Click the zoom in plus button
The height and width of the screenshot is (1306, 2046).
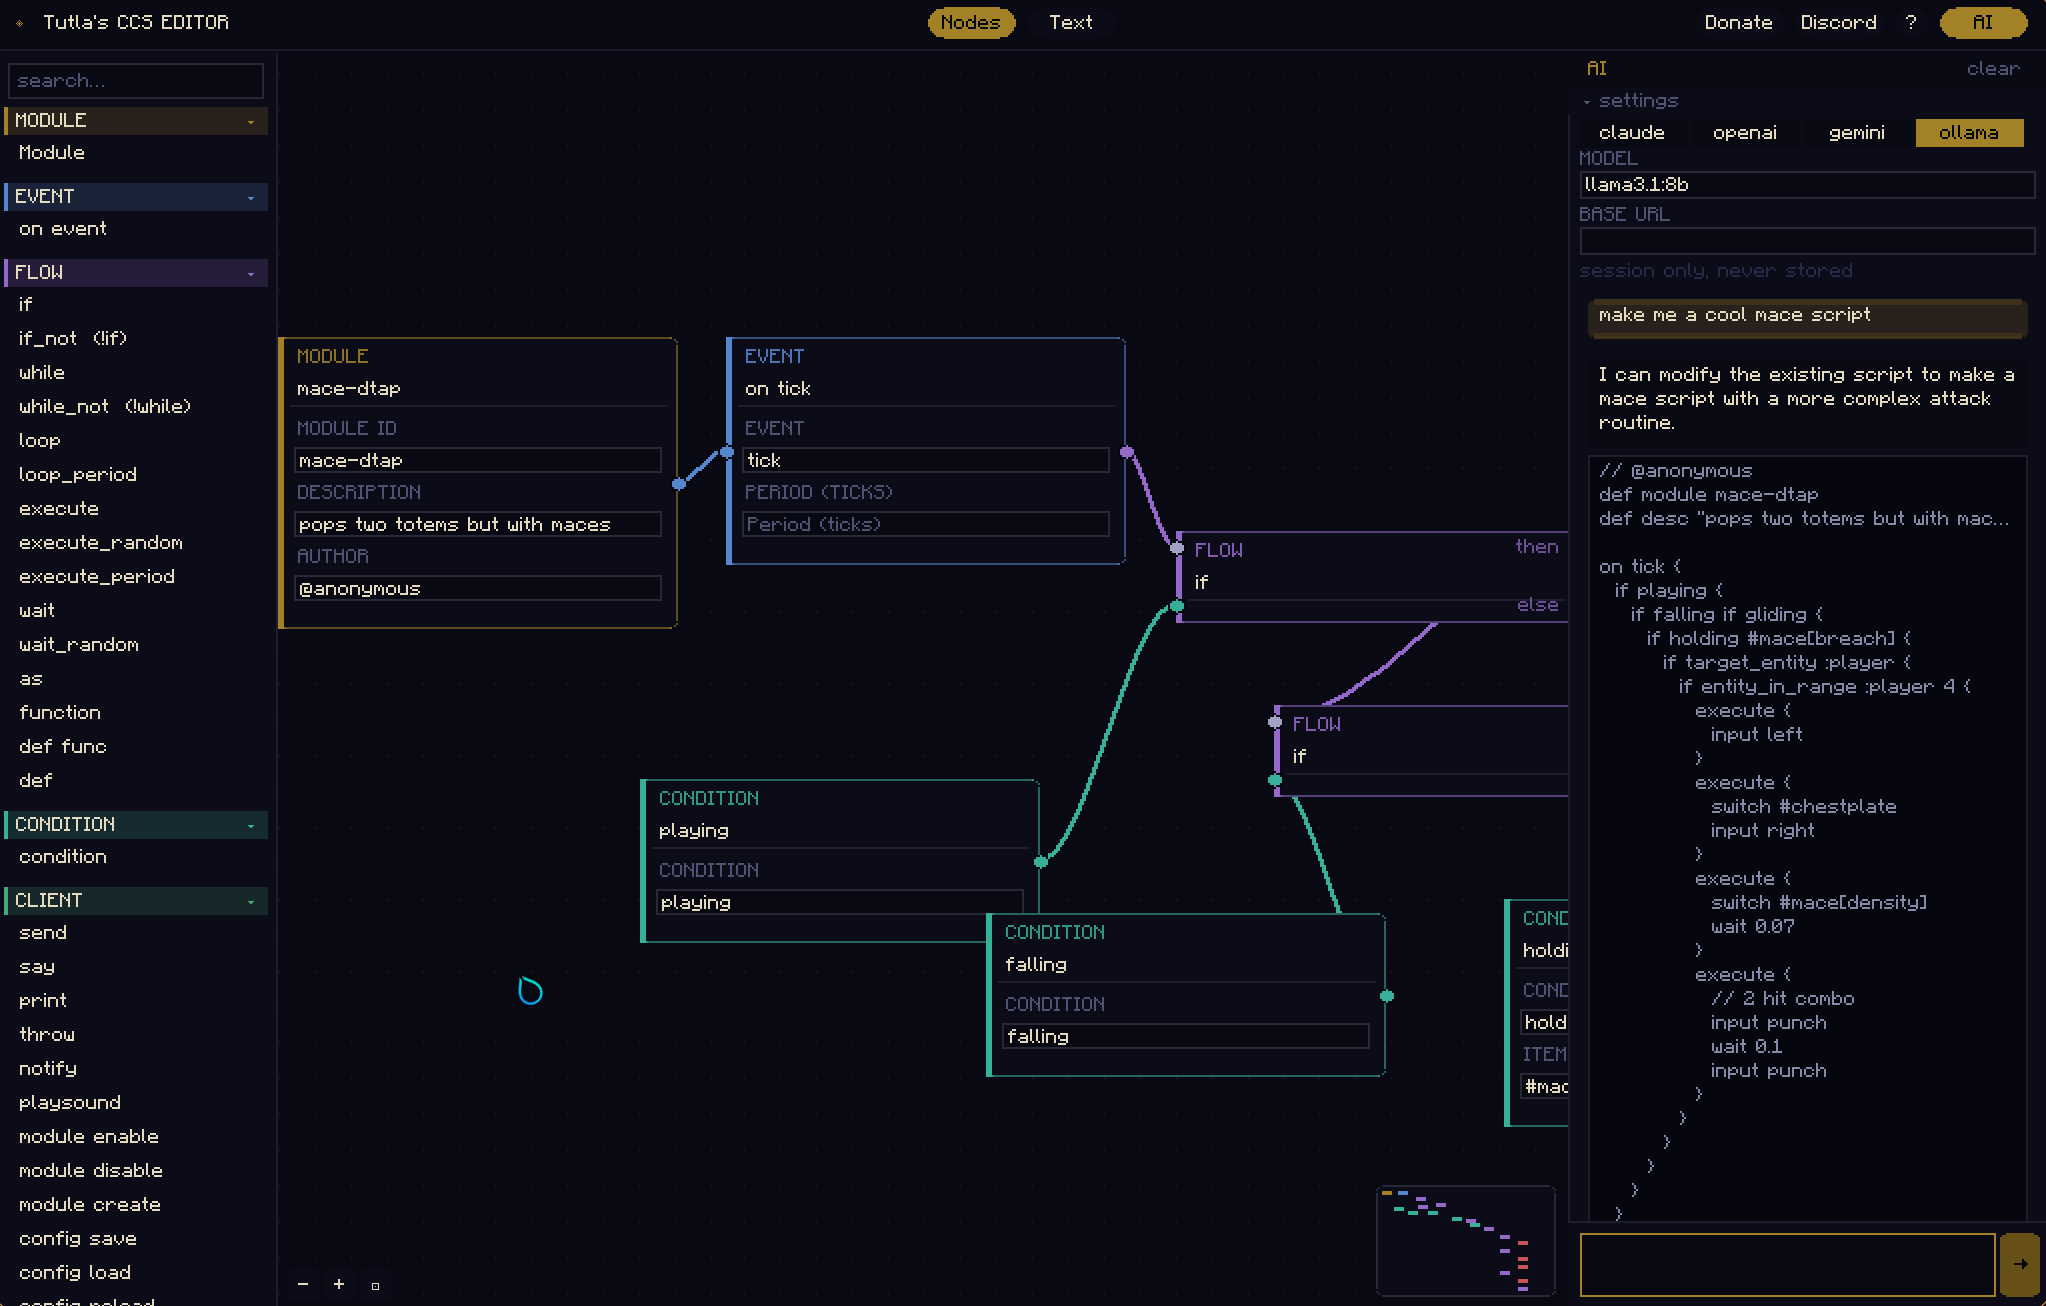click(339, 1284)
